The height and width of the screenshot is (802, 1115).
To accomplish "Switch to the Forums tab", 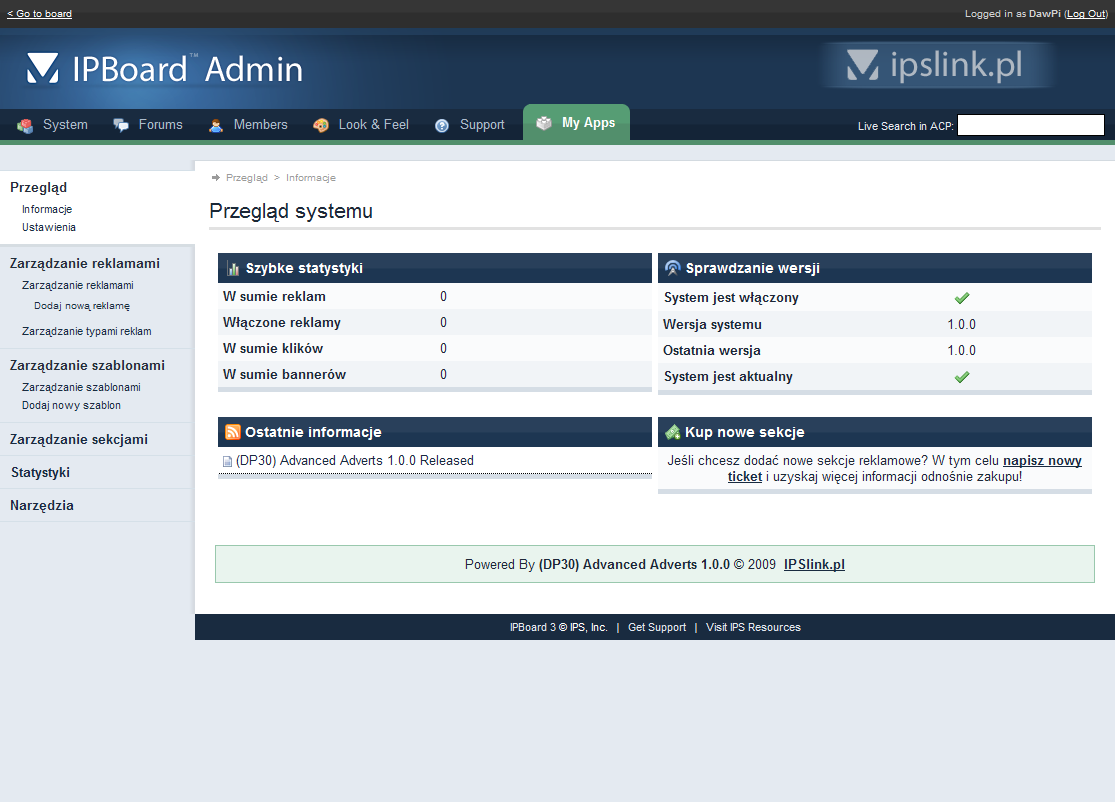I will pos(160,125).
